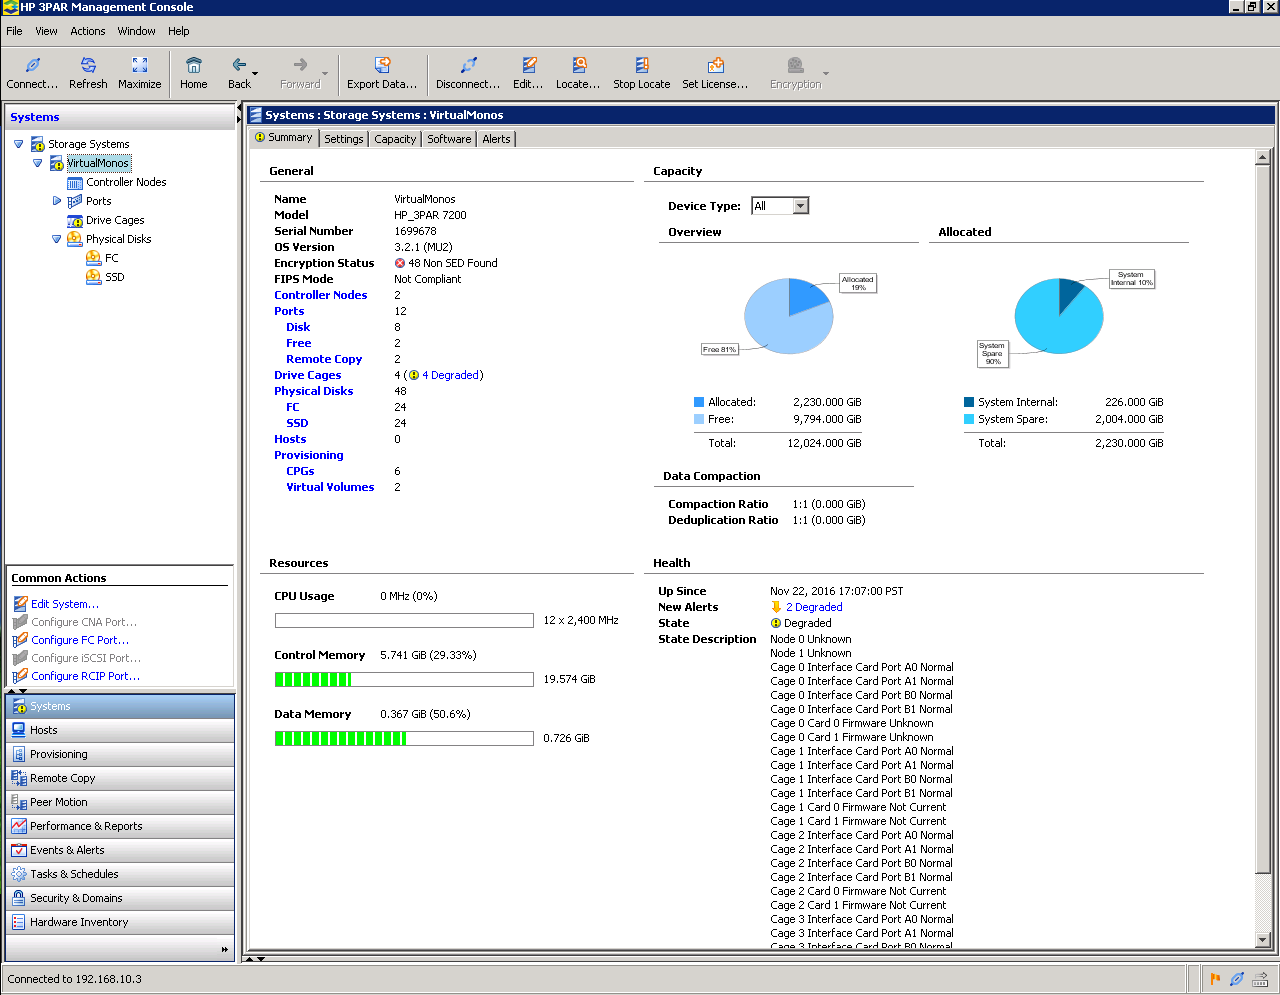
Task: Open Set License from the toolbar
Action: tap(715, 73)
